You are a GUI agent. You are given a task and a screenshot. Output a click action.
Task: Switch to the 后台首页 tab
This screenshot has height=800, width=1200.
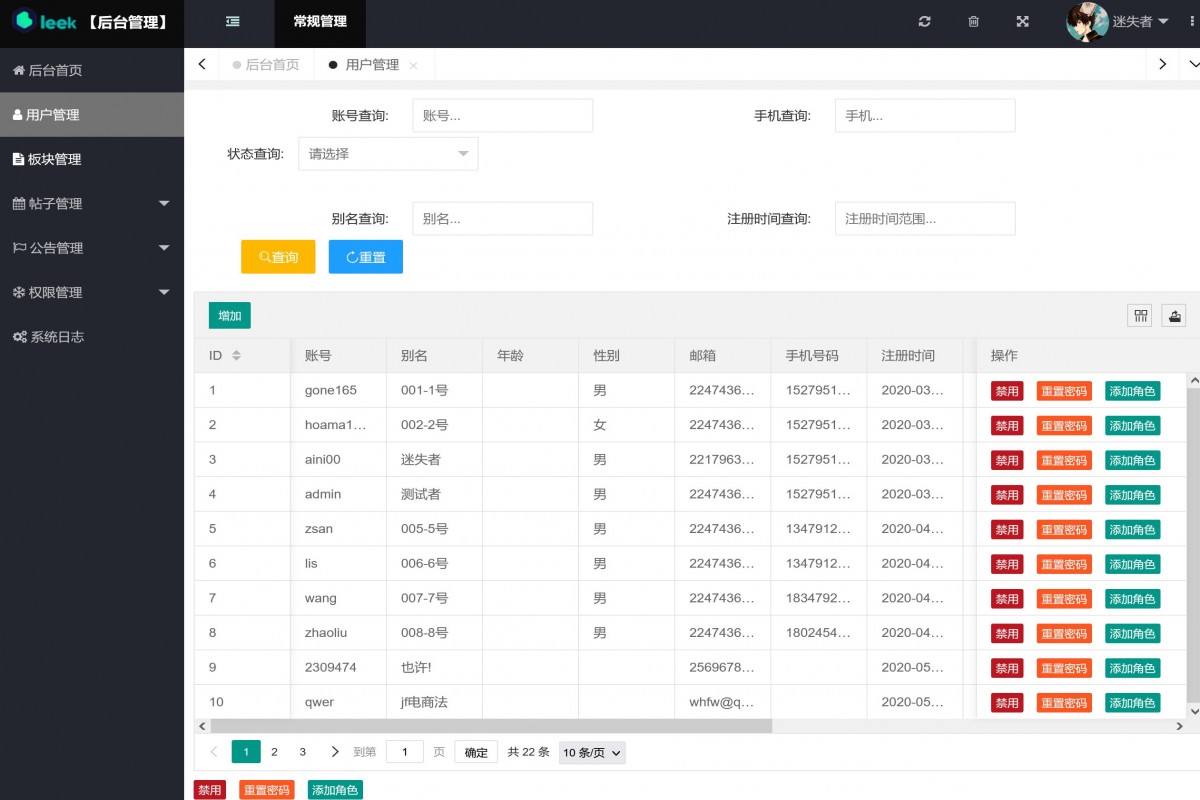coord(272,63)
